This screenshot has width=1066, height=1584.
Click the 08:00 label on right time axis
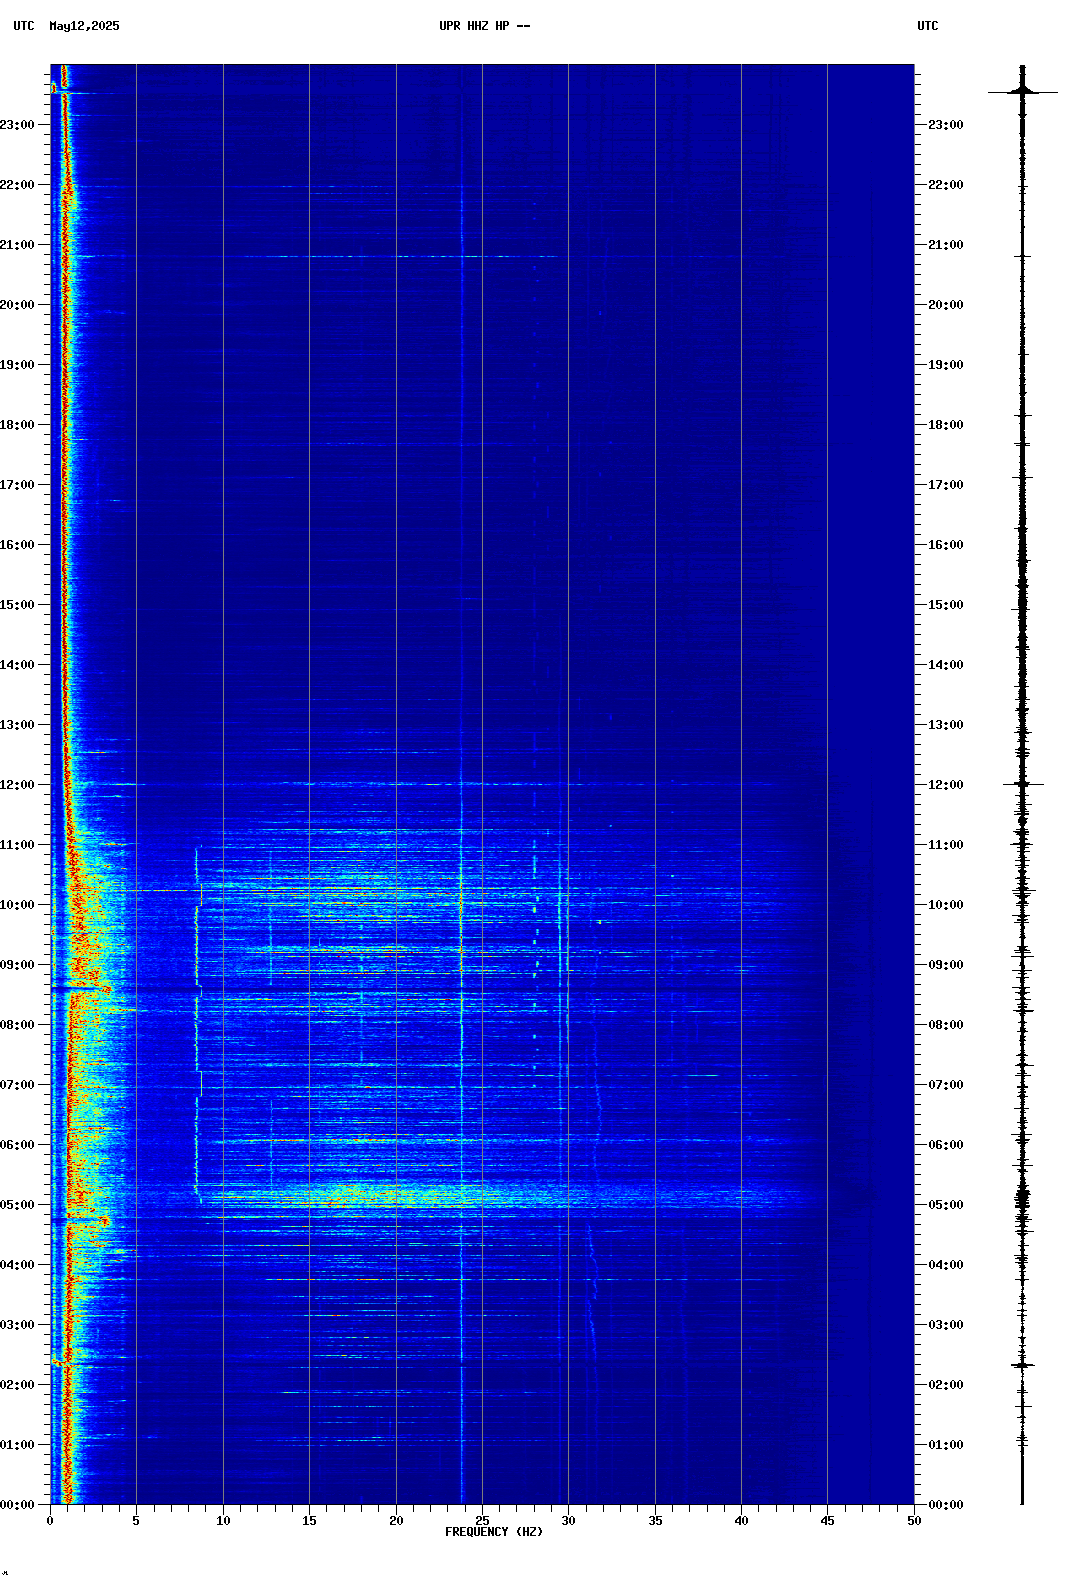tap(946, 1025)
